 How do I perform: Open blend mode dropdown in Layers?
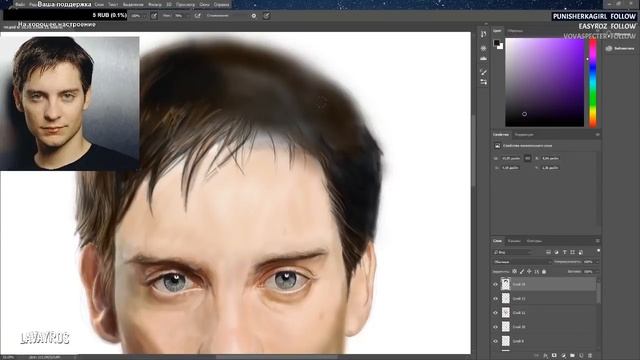522,262
